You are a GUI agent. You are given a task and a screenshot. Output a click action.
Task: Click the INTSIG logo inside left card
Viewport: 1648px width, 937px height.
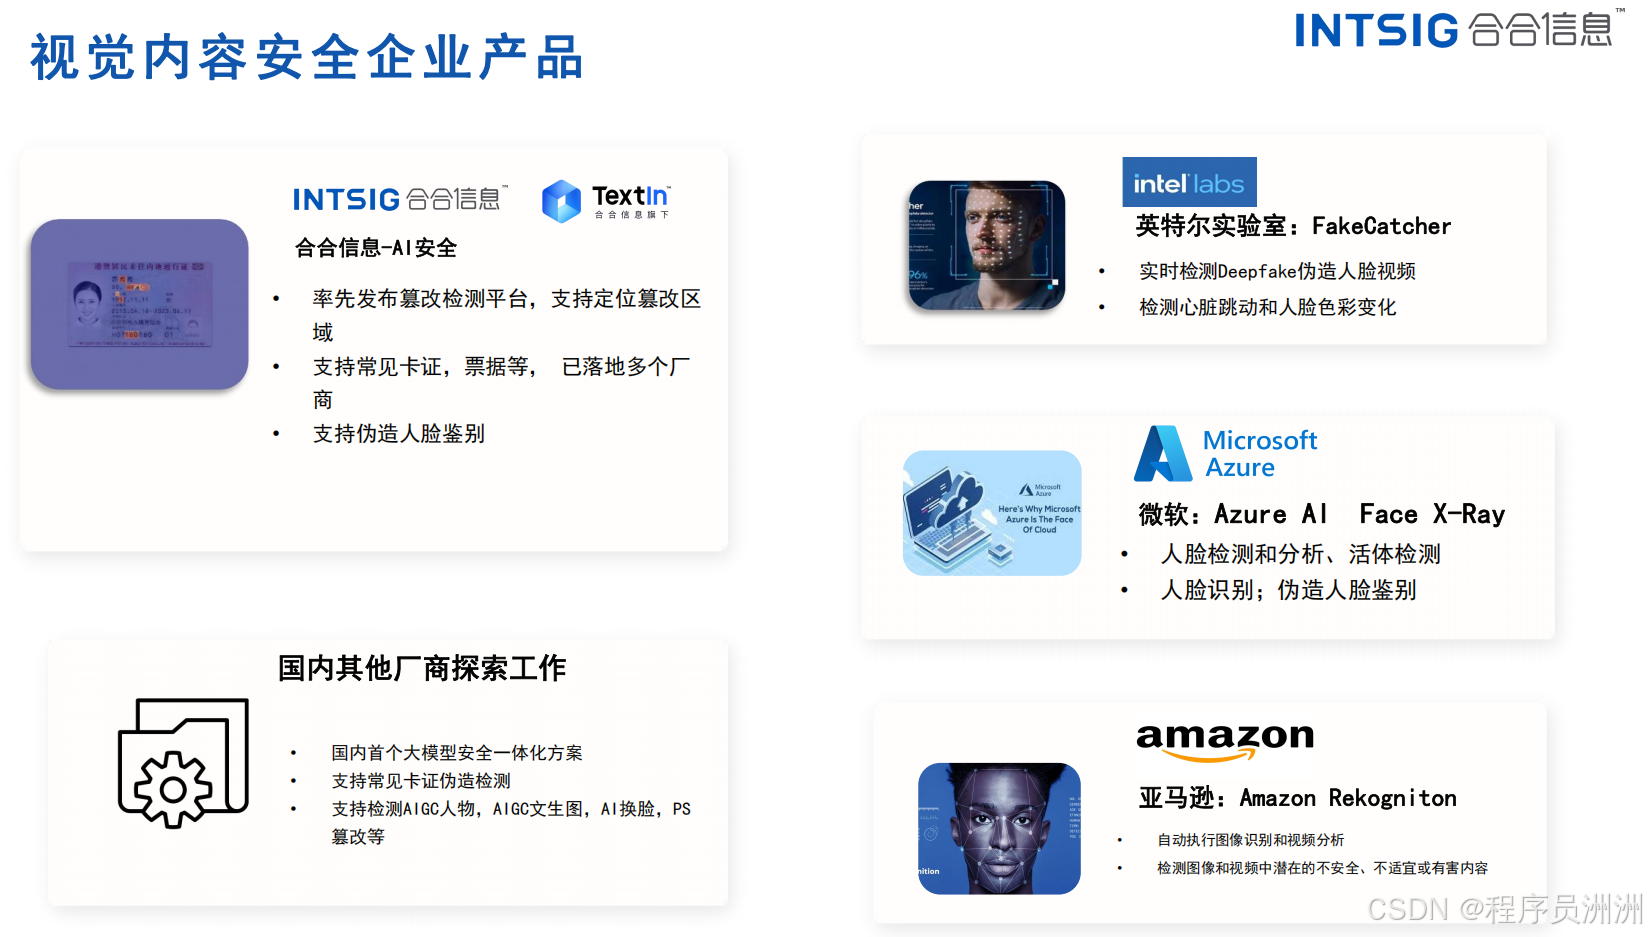[400, 199]
